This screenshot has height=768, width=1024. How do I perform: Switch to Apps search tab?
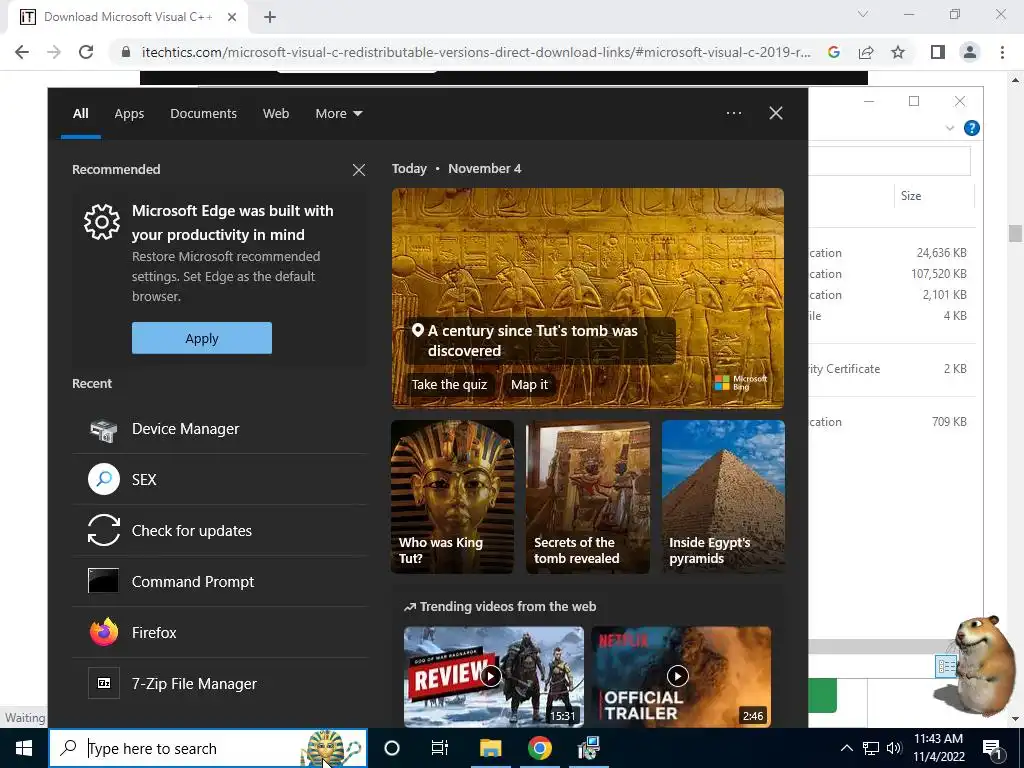(129, 114)
